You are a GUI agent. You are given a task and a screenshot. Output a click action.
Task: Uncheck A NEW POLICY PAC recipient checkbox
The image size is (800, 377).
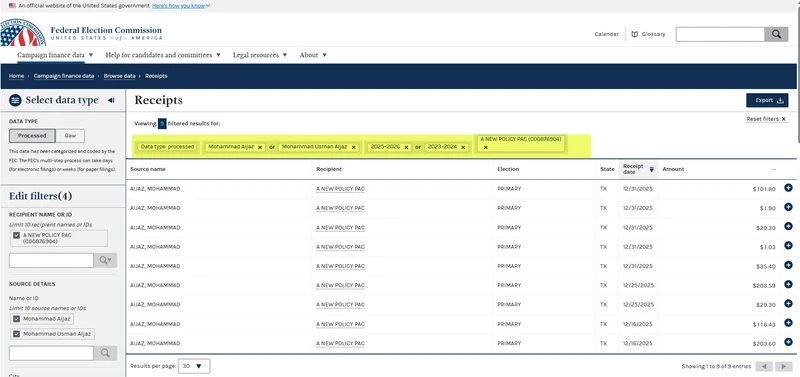point(17,235)
